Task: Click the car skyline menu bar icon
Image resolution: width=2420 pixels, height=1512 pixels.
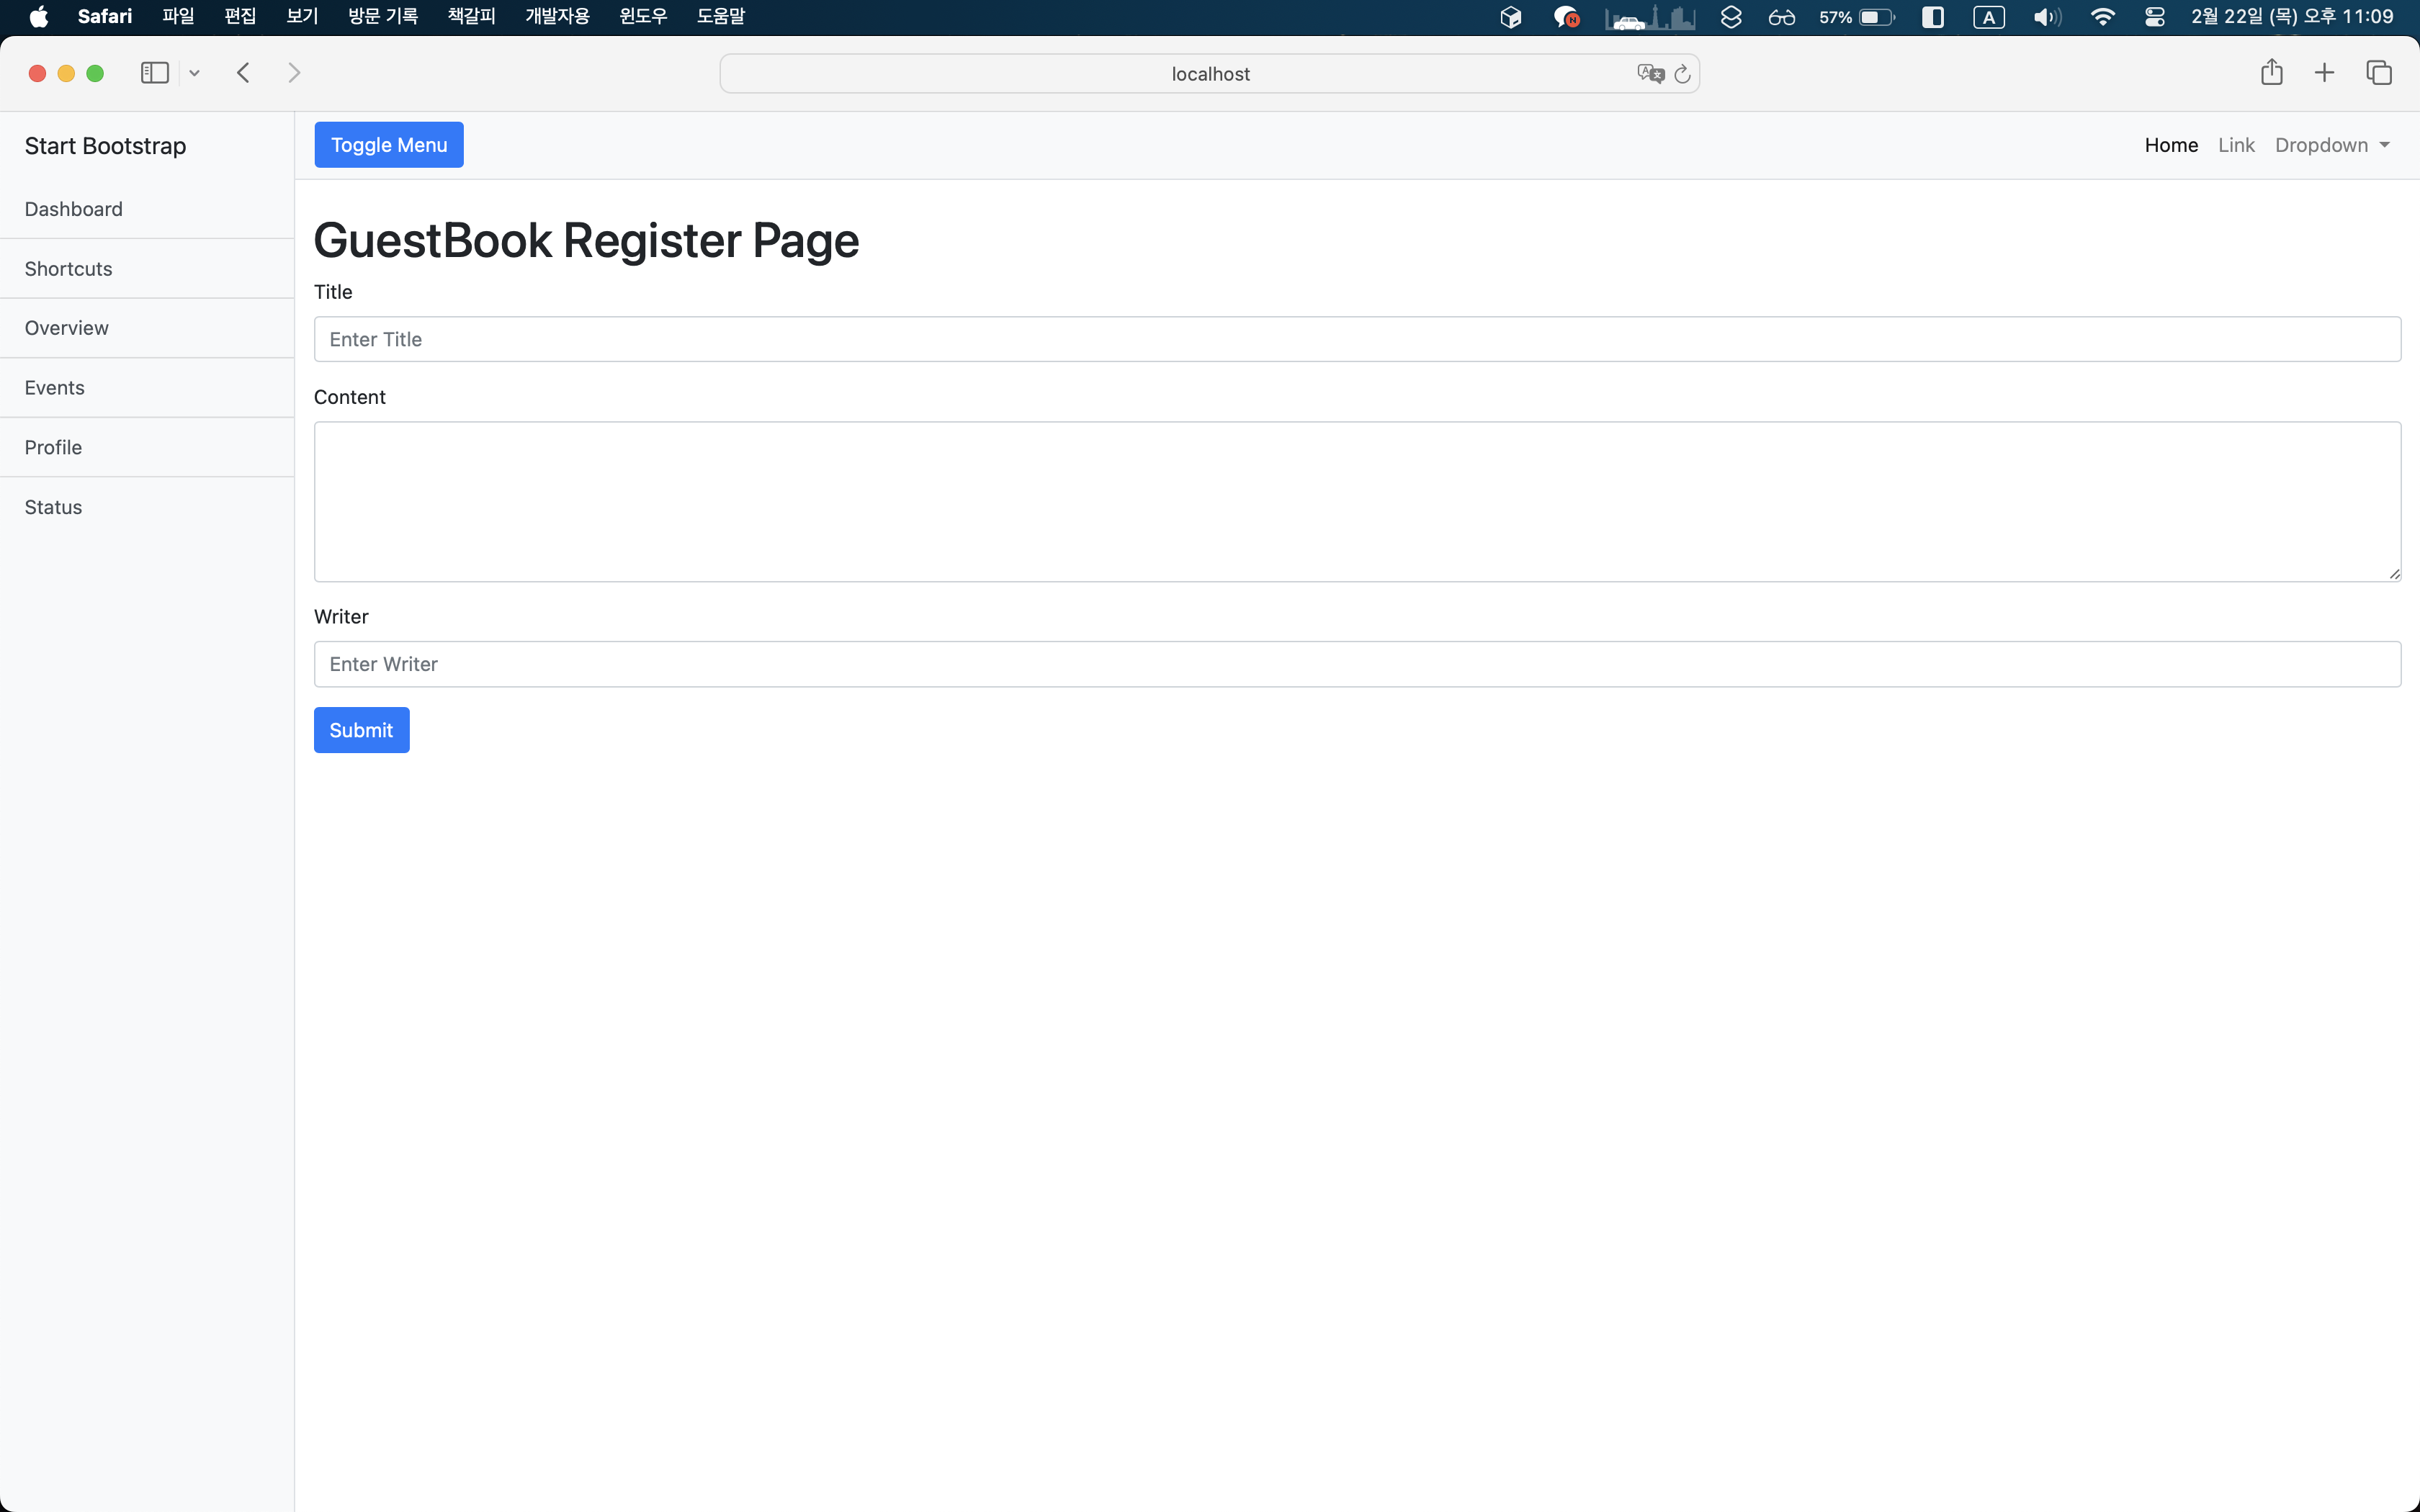Action: coord(1650,17)
